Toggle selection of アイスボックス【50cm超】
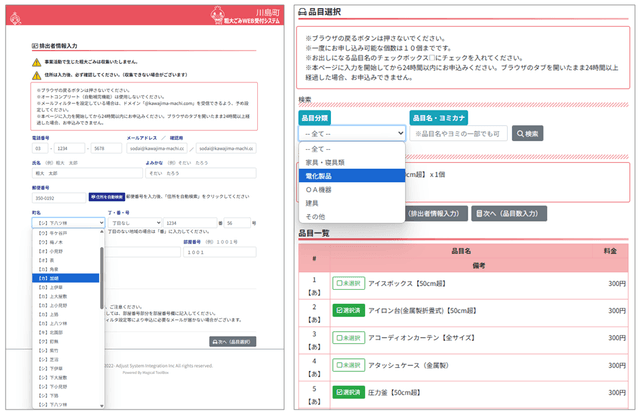Image resolution: width=640 pixels, height=412 pixels. pyautogui.click(x=349, y=283)
